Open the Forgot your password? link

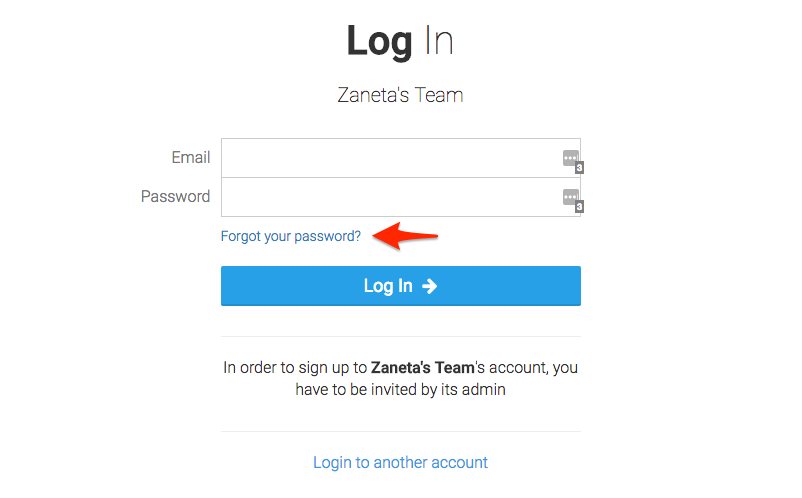pos(291,236)
